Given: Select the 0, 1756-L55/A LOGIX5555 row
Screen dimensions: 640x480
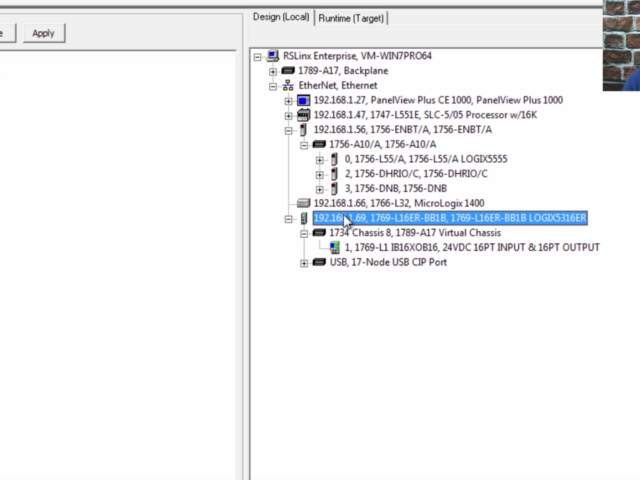Looking at the screenshot, I should [x=426, y=159].
